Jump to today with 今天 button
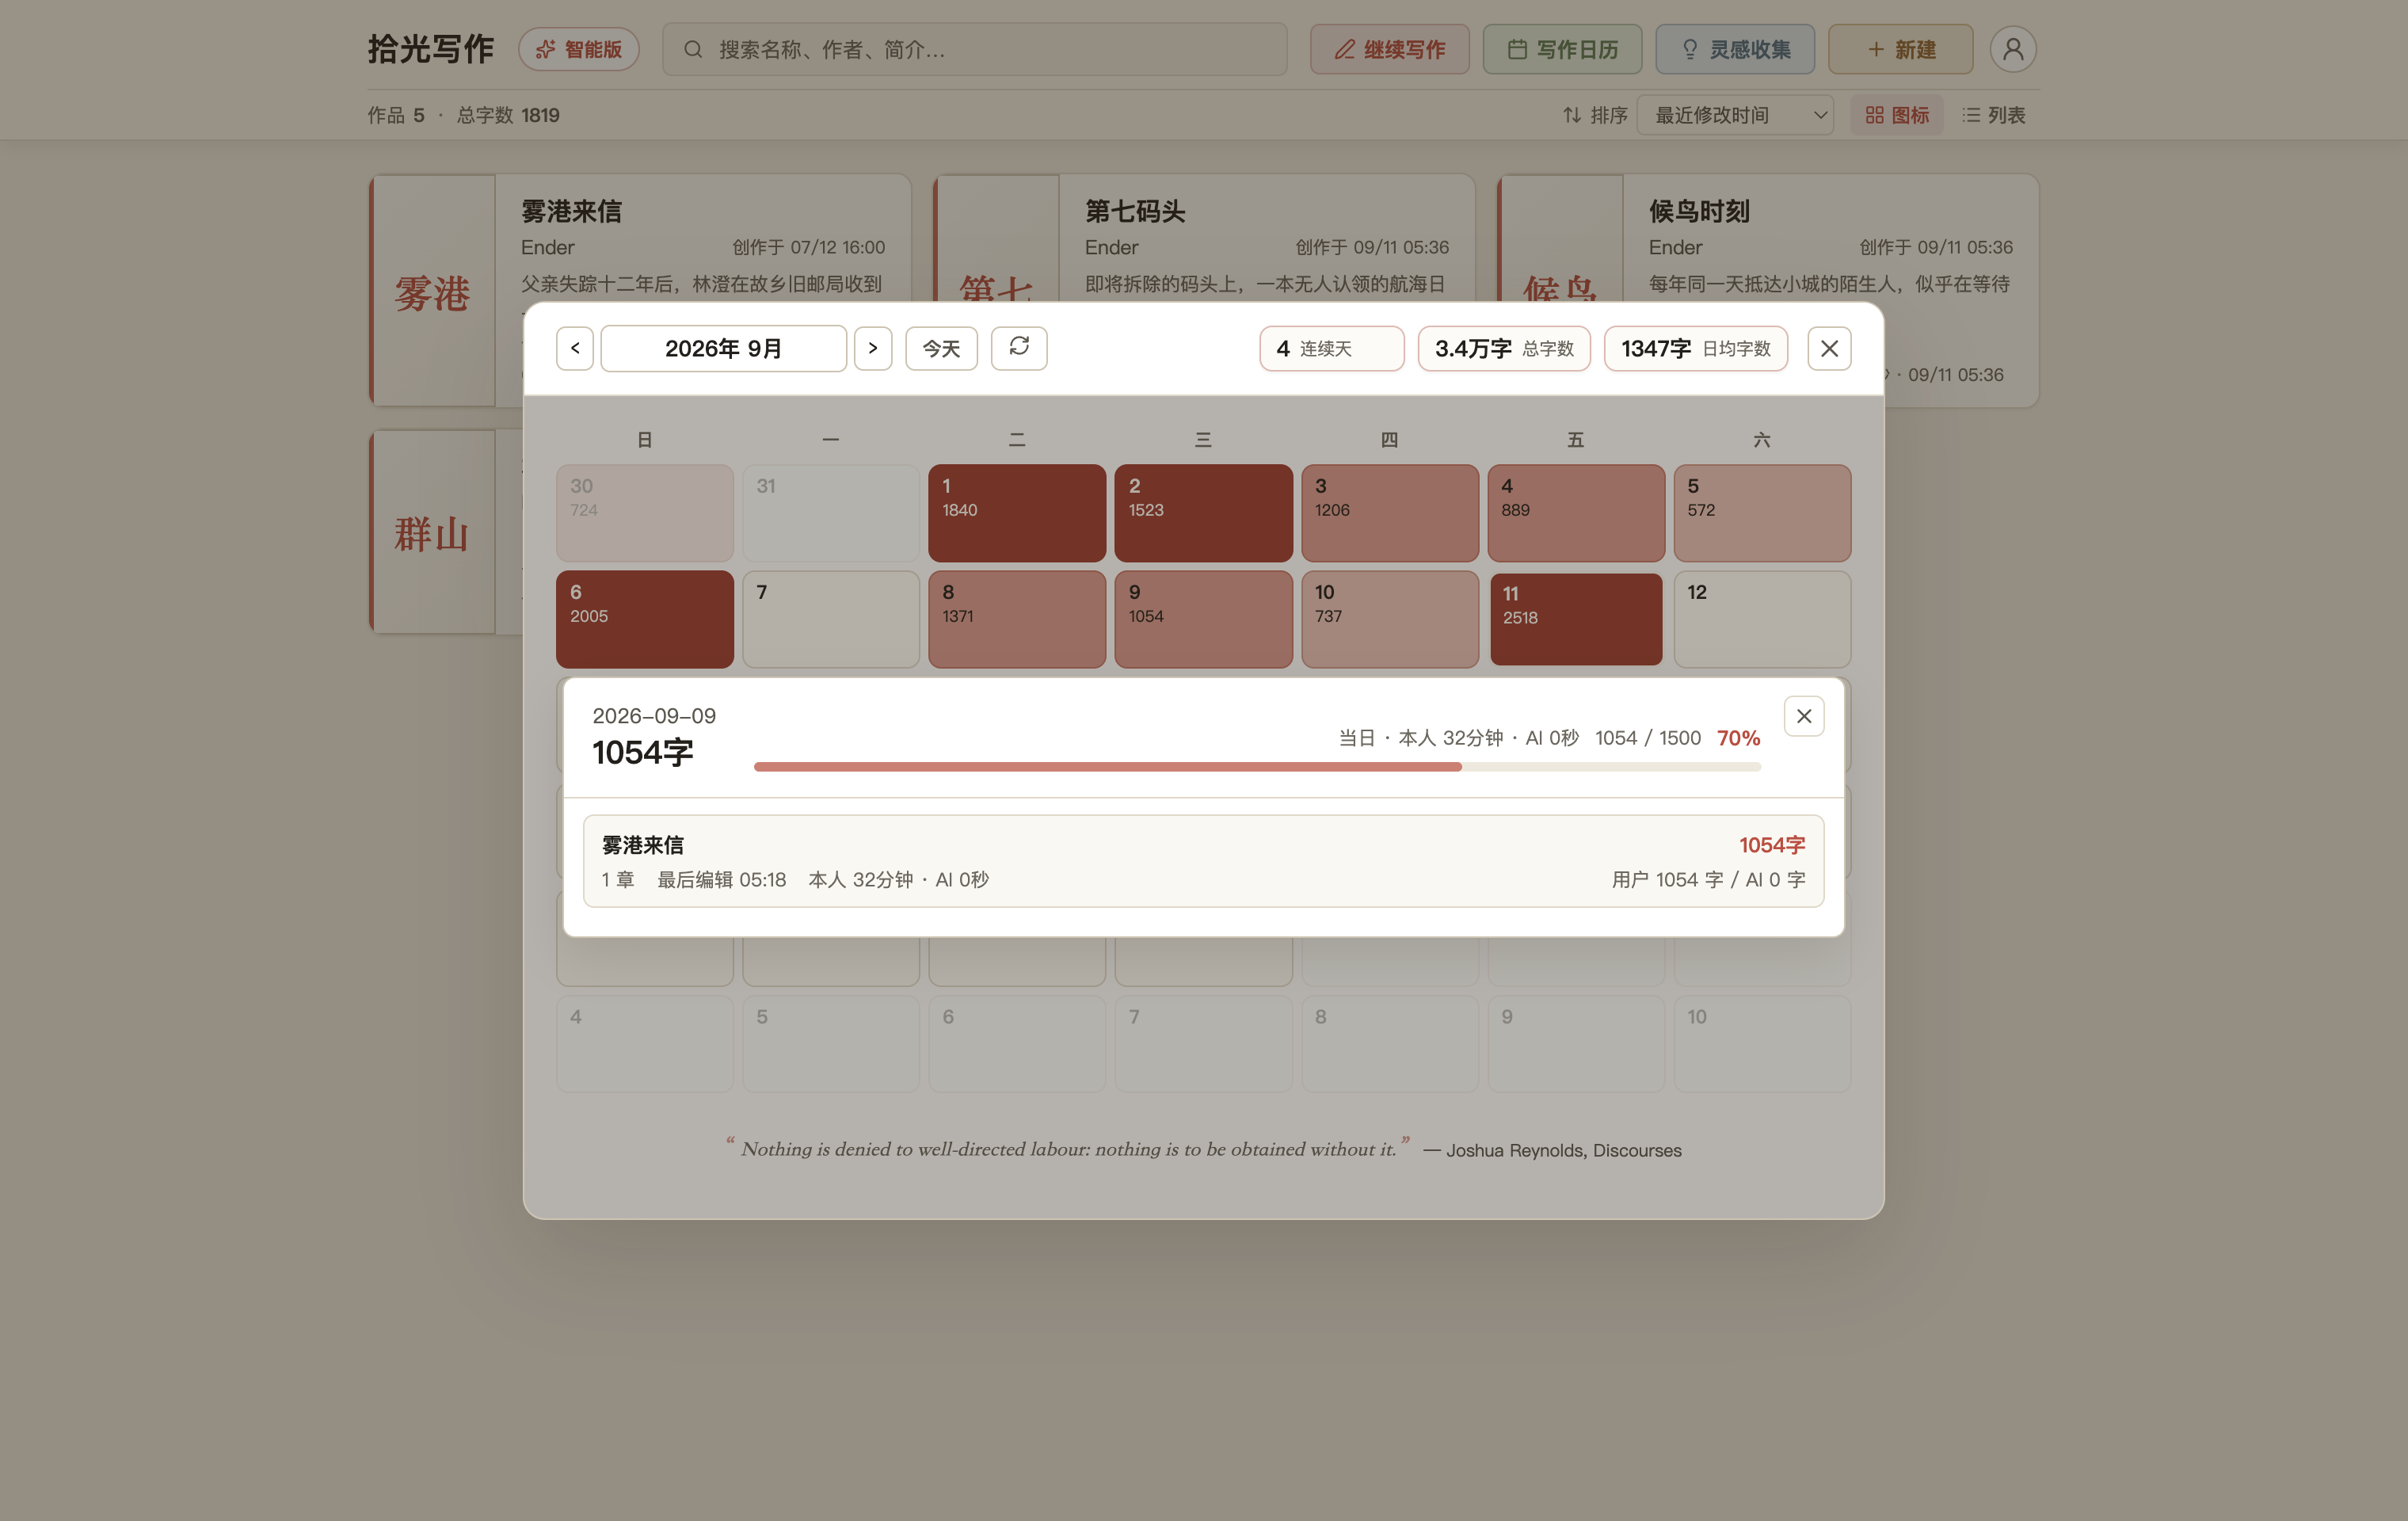 [x=941, y=348]
